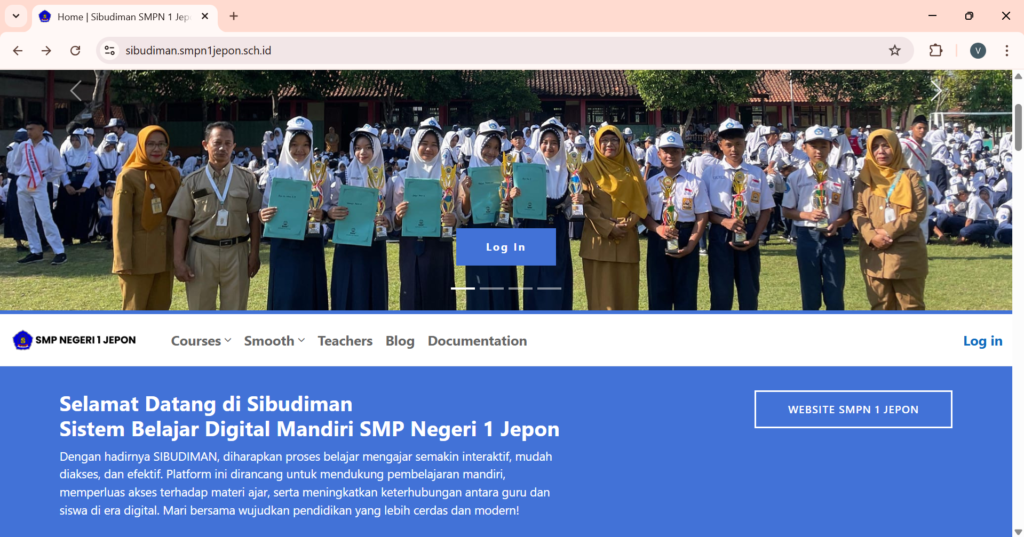Click the browser back arrow icon

[x=18, y=50]
